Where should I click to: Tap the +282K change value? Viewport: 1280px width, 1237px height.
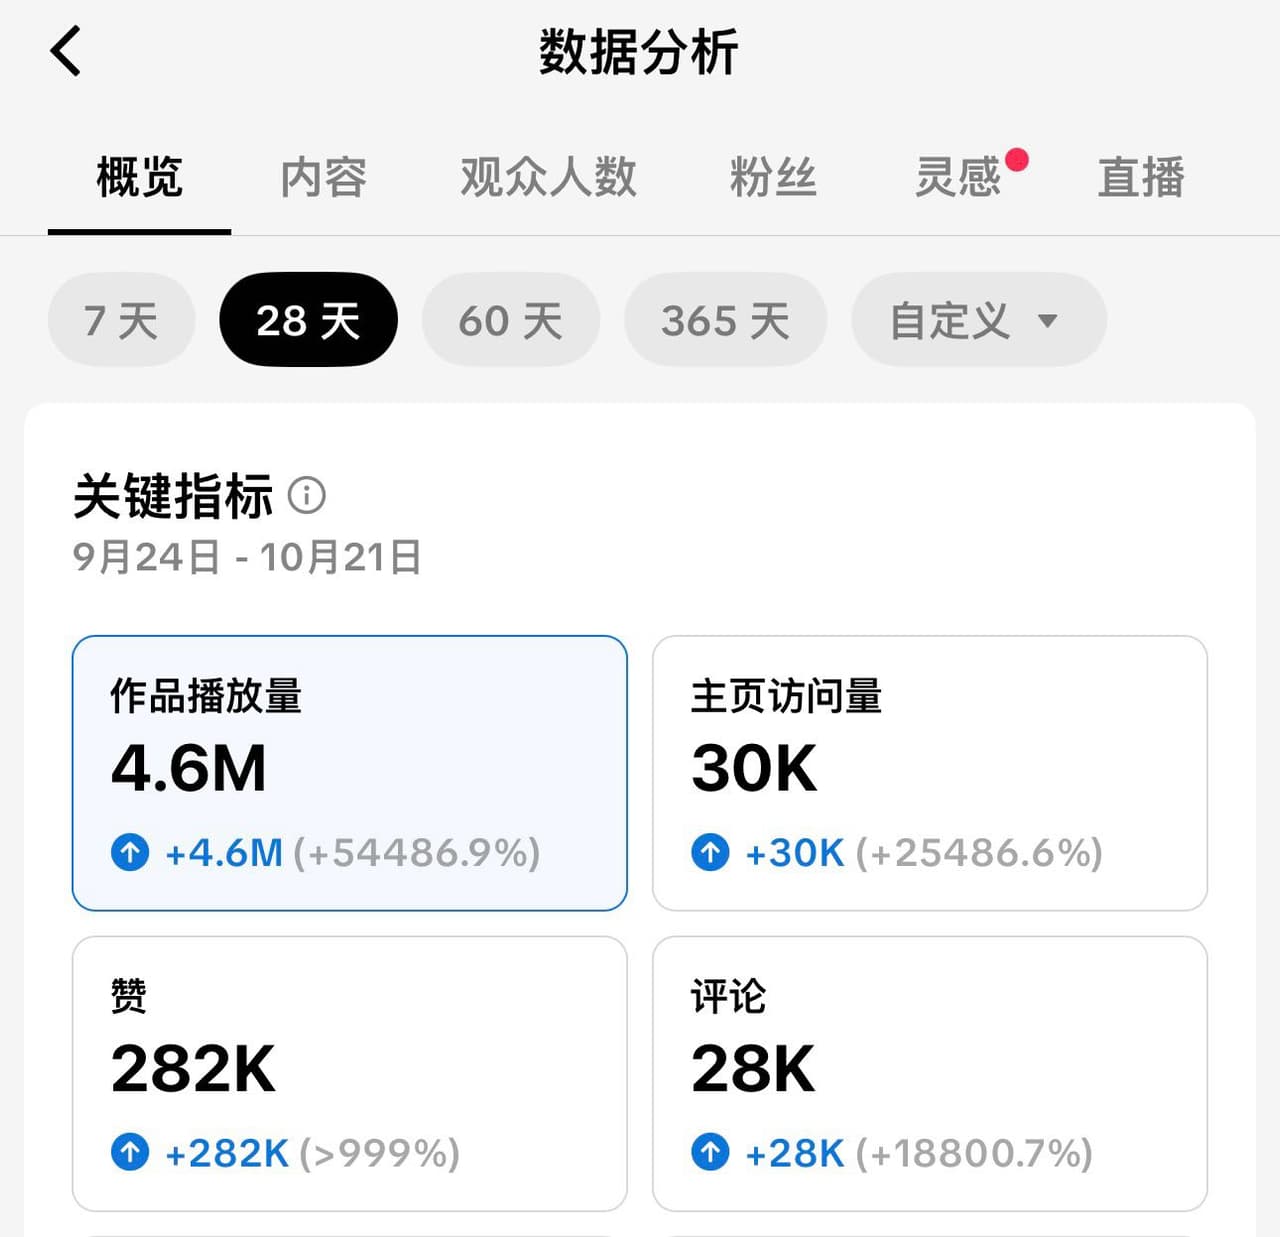pos(227,1153)
